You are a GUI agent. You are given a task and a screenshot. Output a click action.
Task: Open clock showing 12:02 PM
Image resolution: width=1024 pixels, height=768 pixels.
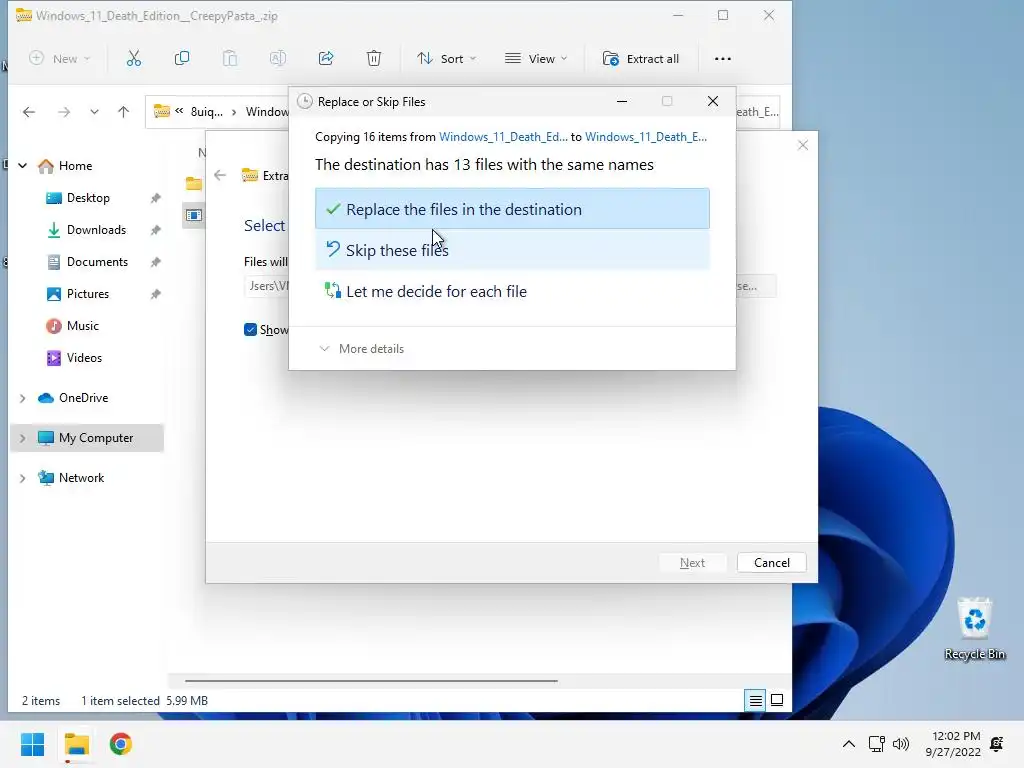953,744
